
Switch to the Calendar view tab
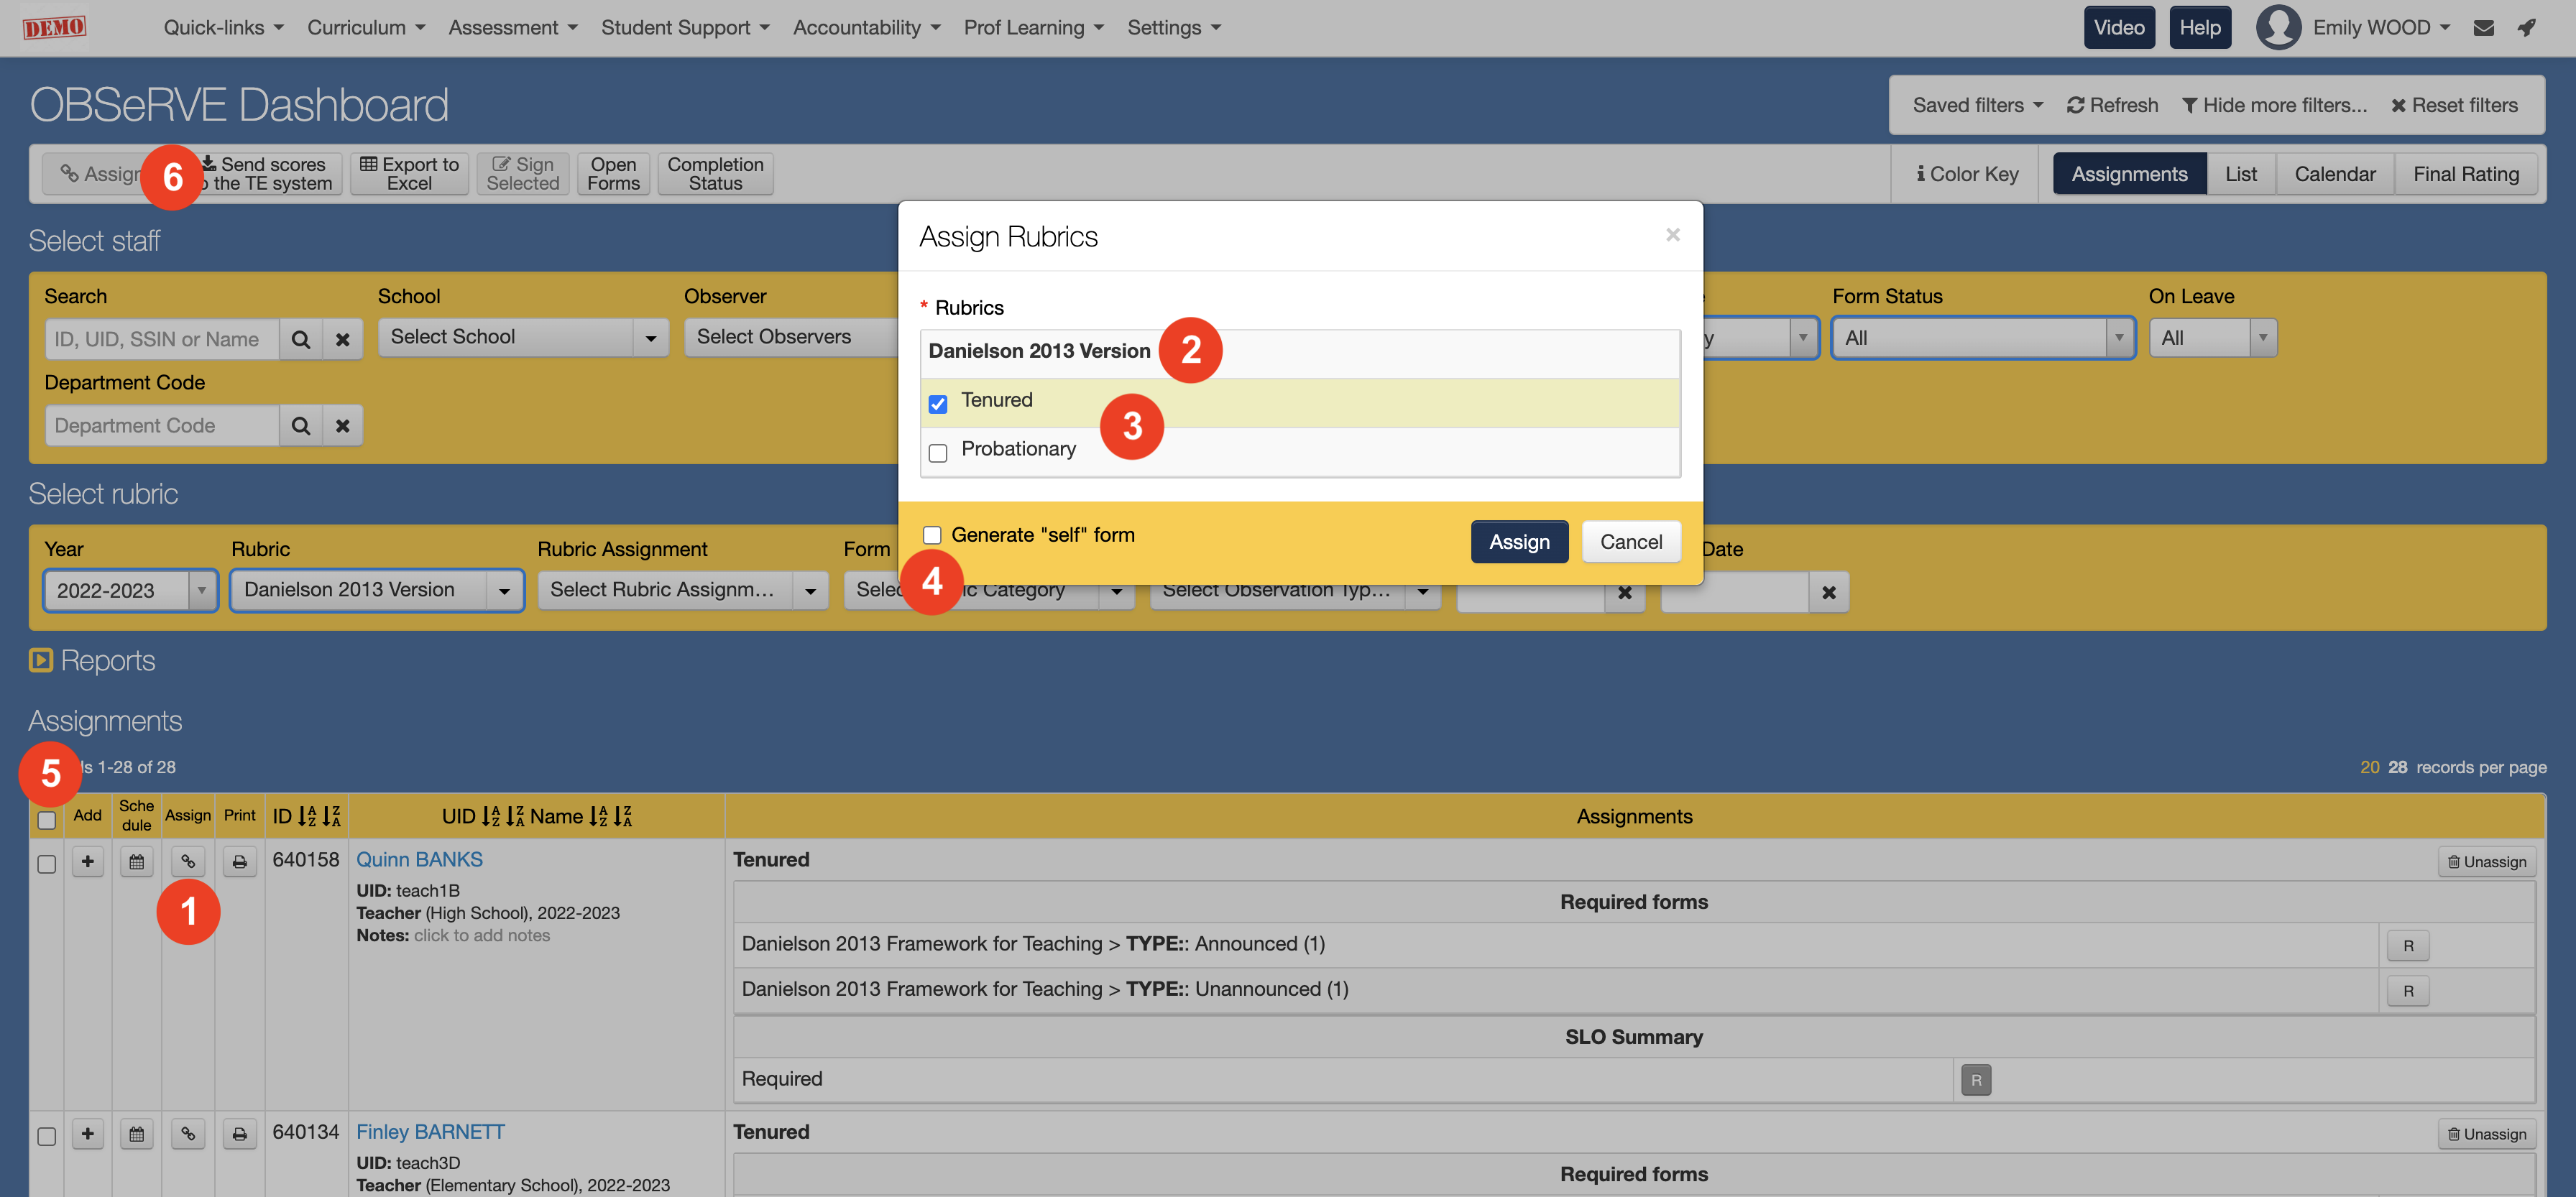coord(2334,174)
